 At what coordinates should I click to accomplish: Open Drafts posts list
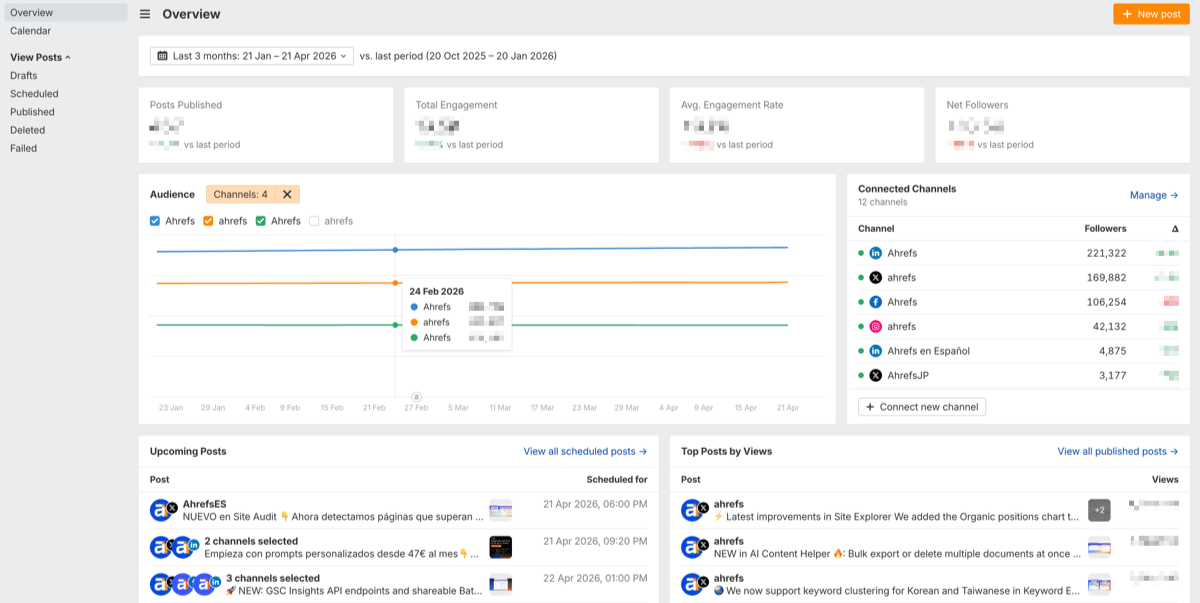click(x=24, y=75)
